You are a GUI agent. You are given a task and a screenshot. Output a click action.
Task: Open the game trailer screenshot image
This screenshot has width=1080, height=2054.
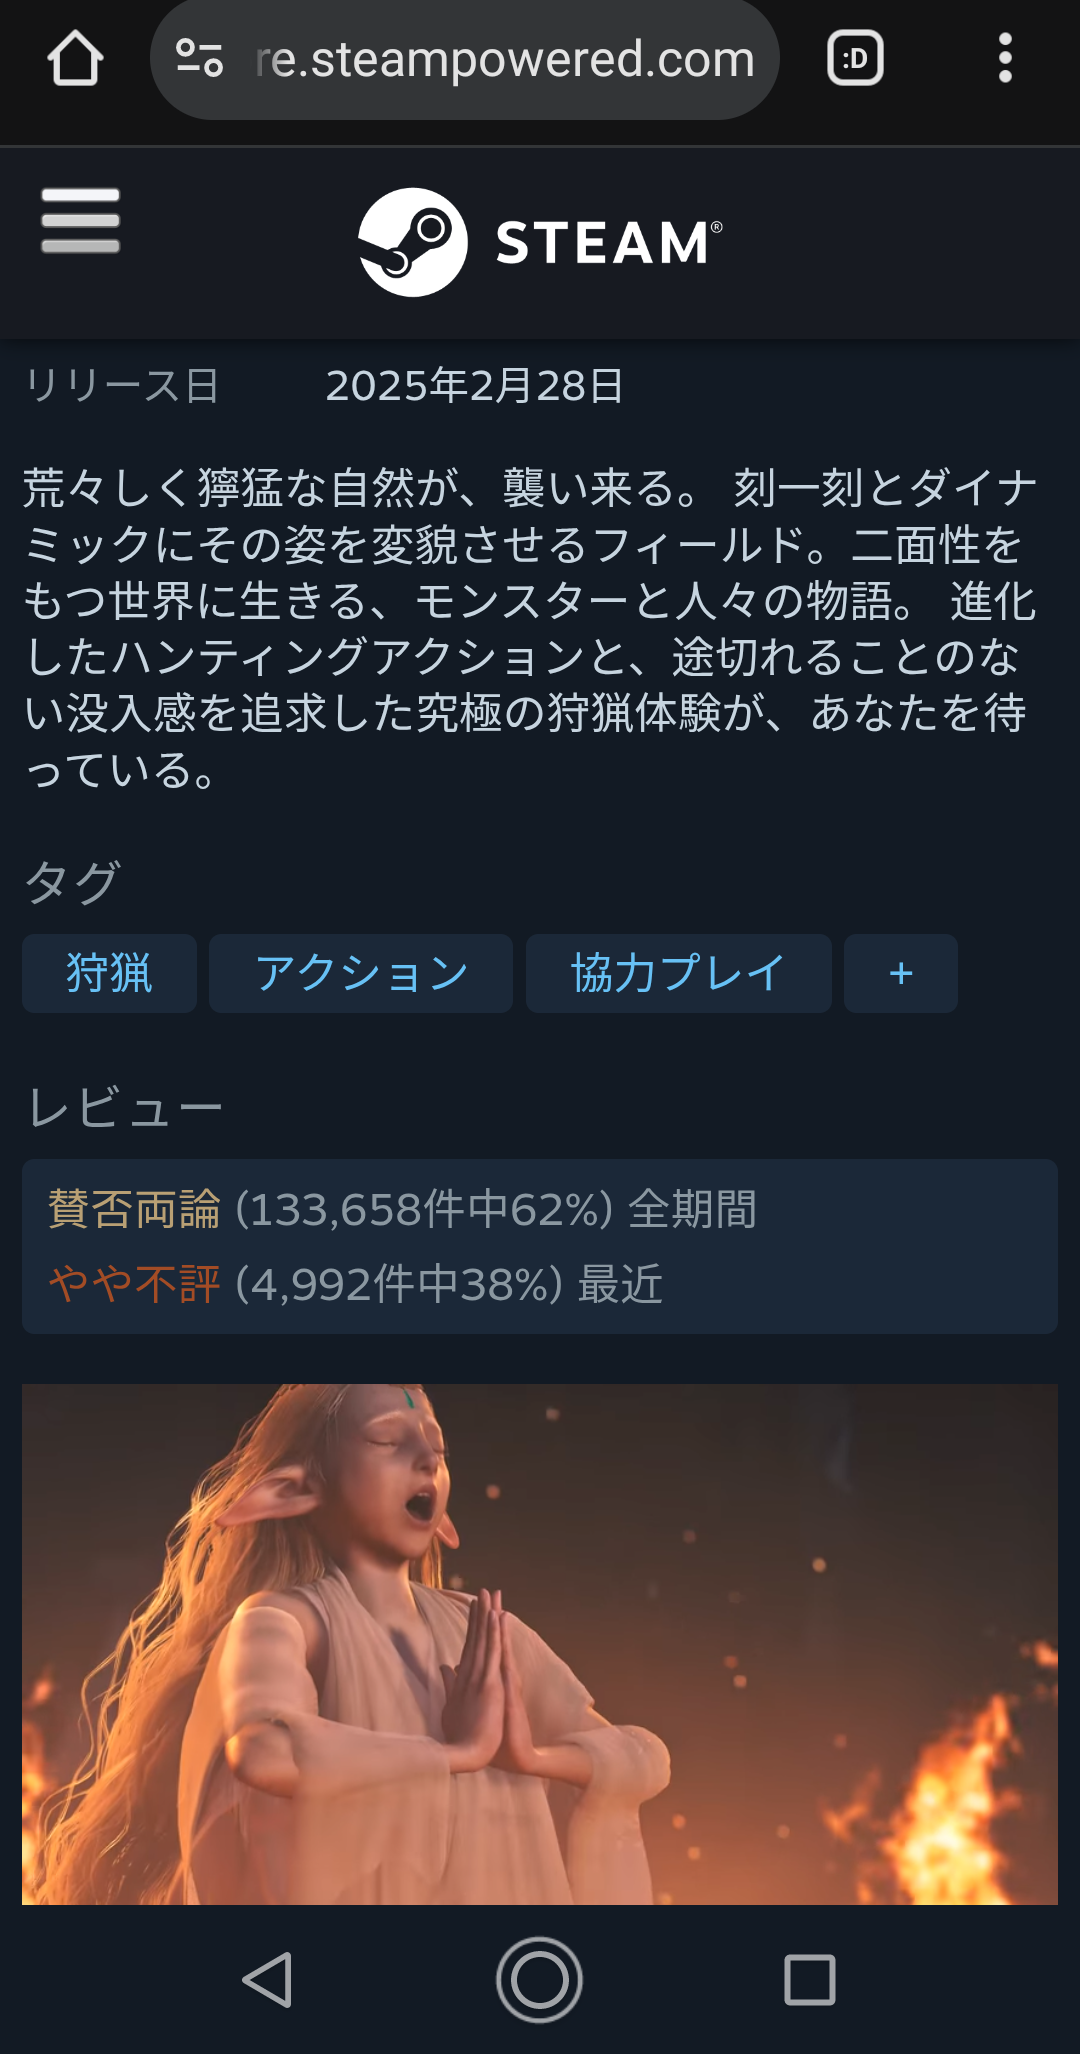pos(540,1644)
